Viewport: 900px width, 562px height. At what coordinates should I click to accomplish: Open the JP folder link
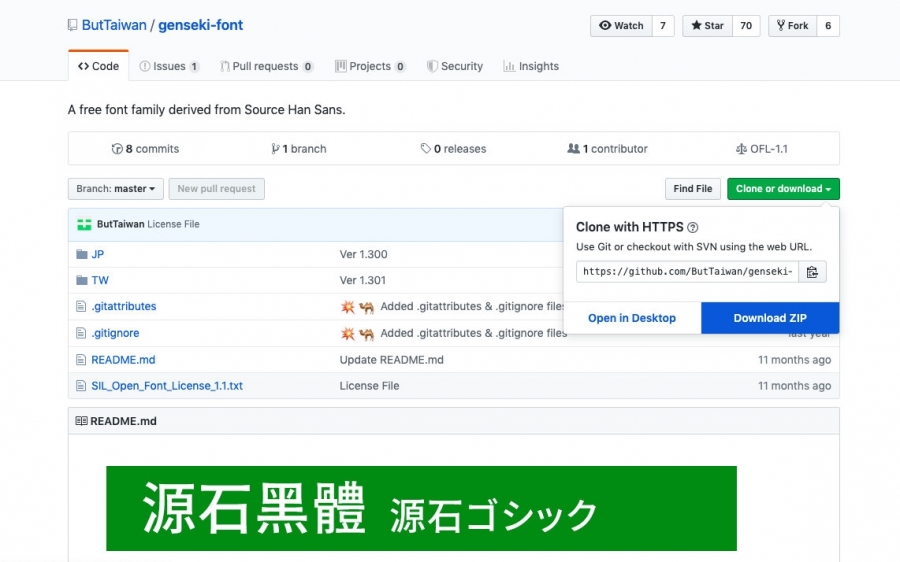click(98, 254)
